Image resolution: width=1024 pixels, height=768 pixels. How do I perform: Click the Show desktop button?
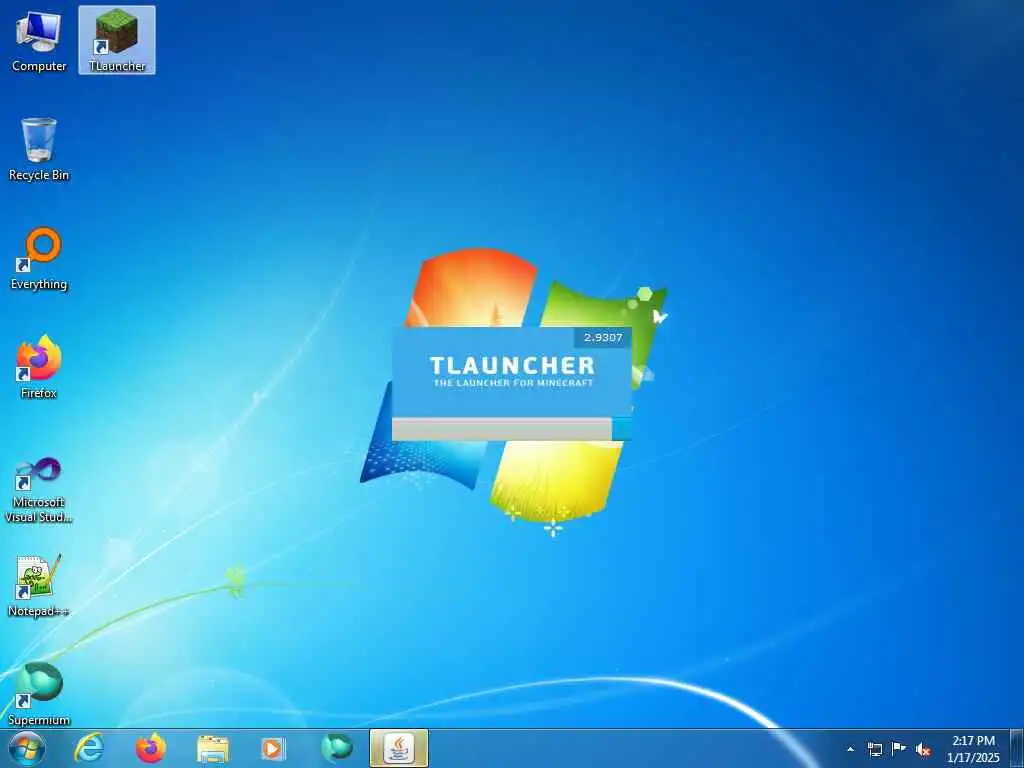1017,748
